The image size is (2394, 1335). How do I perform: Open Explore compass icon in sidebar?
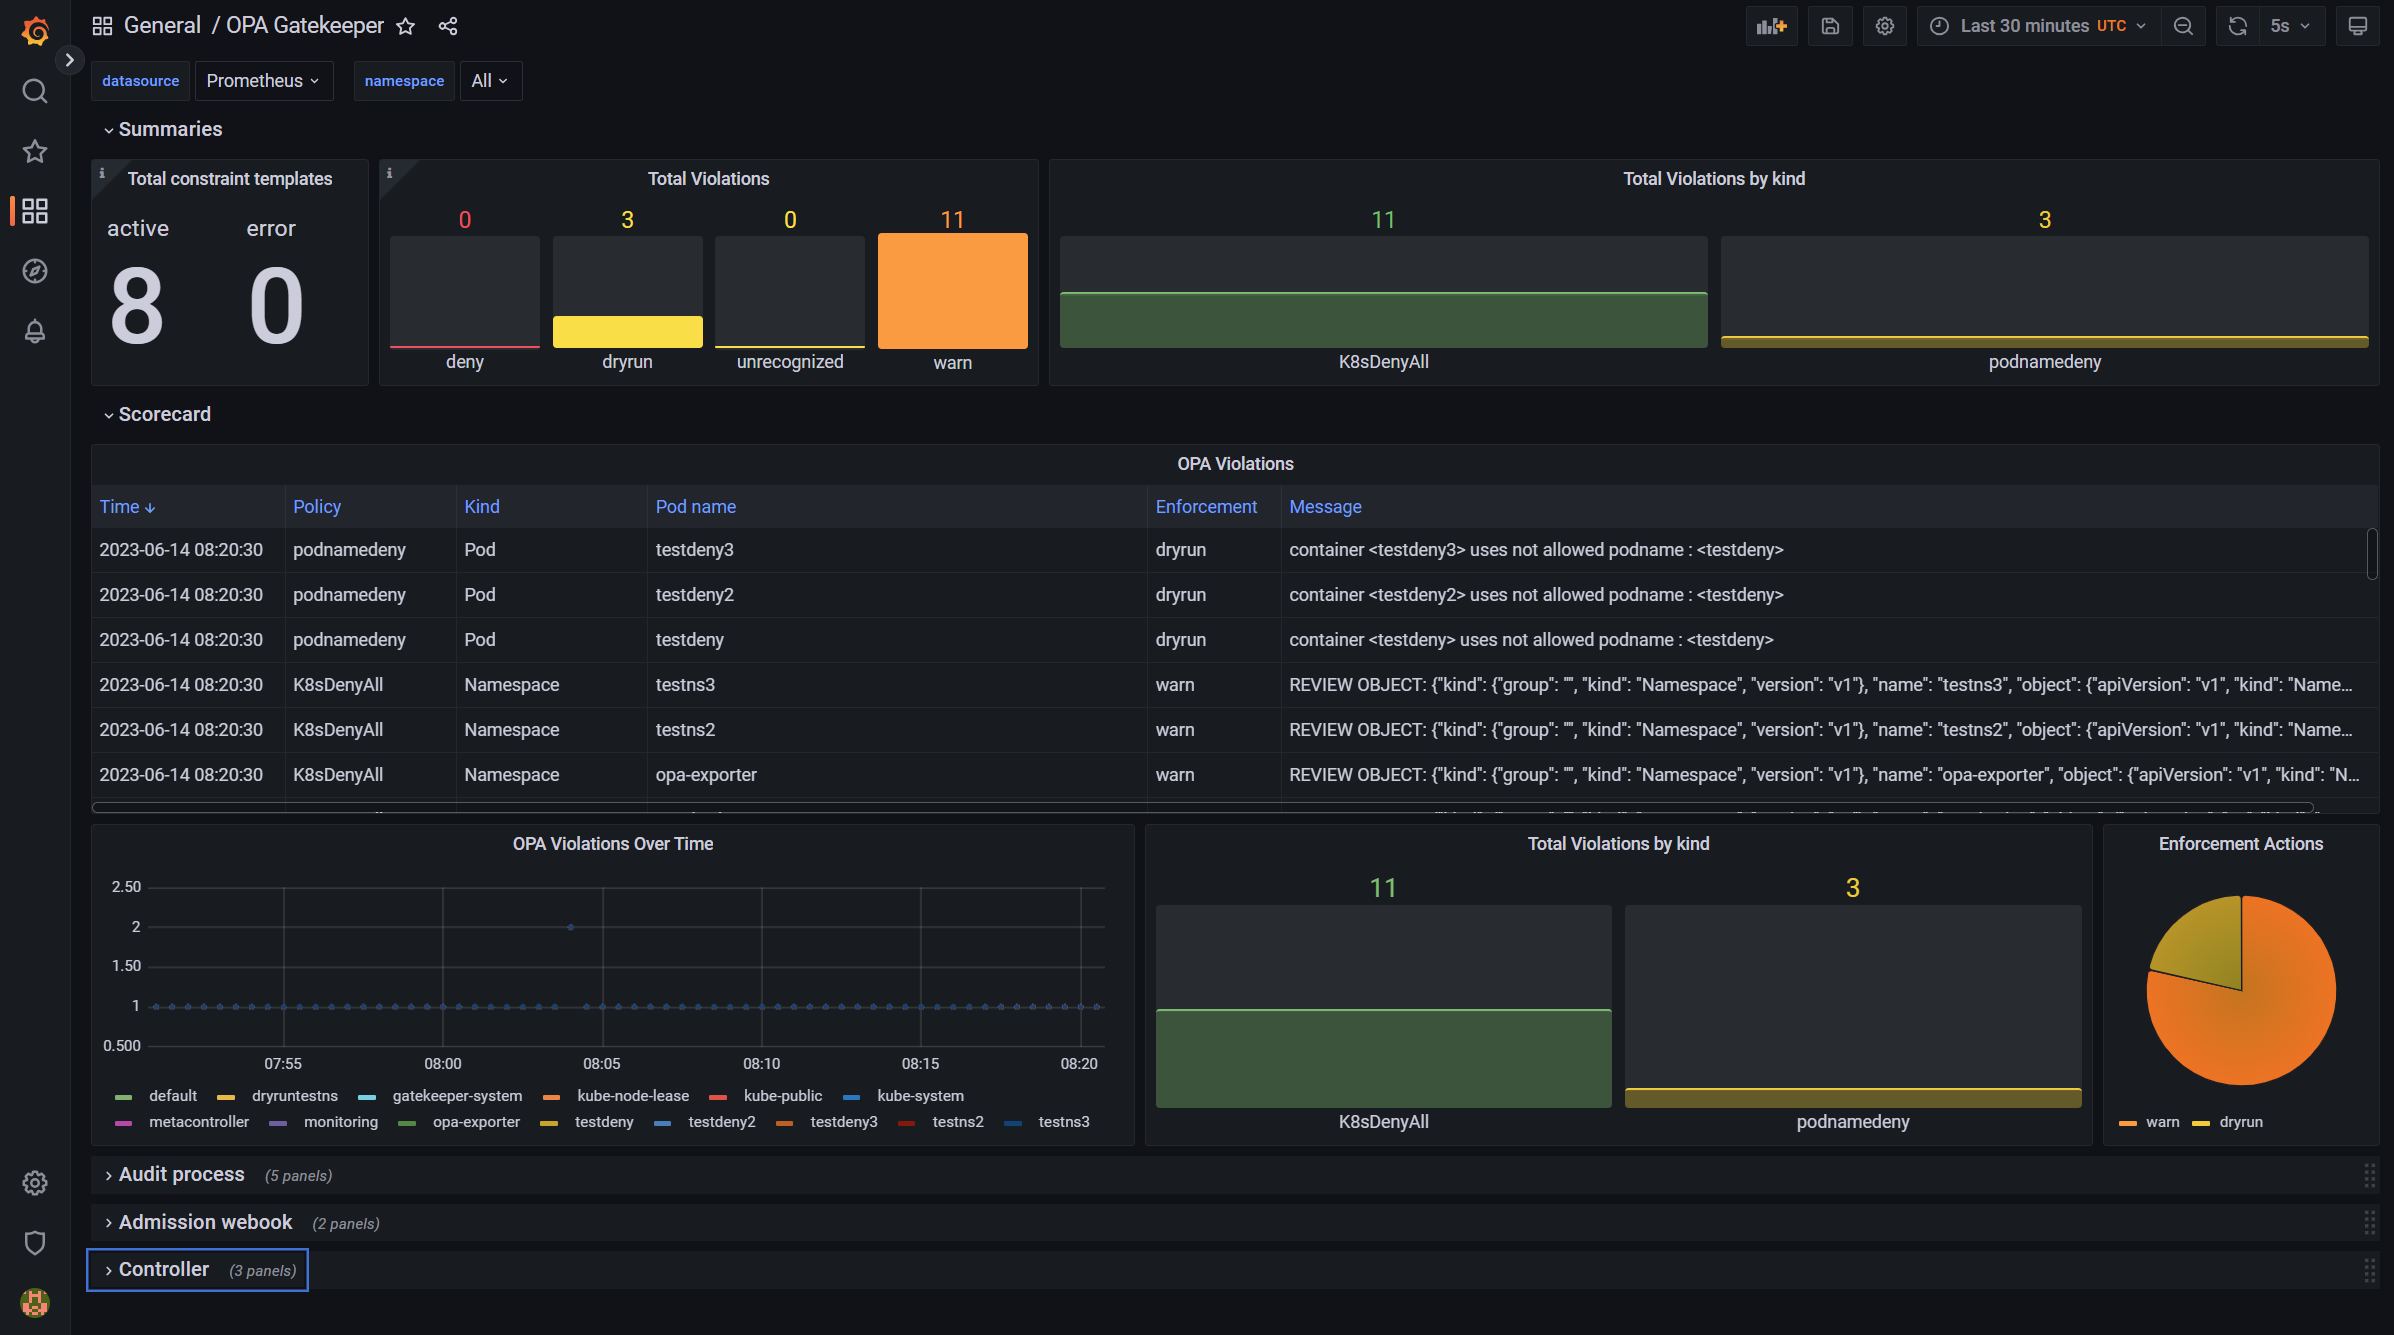coord(35,271)
